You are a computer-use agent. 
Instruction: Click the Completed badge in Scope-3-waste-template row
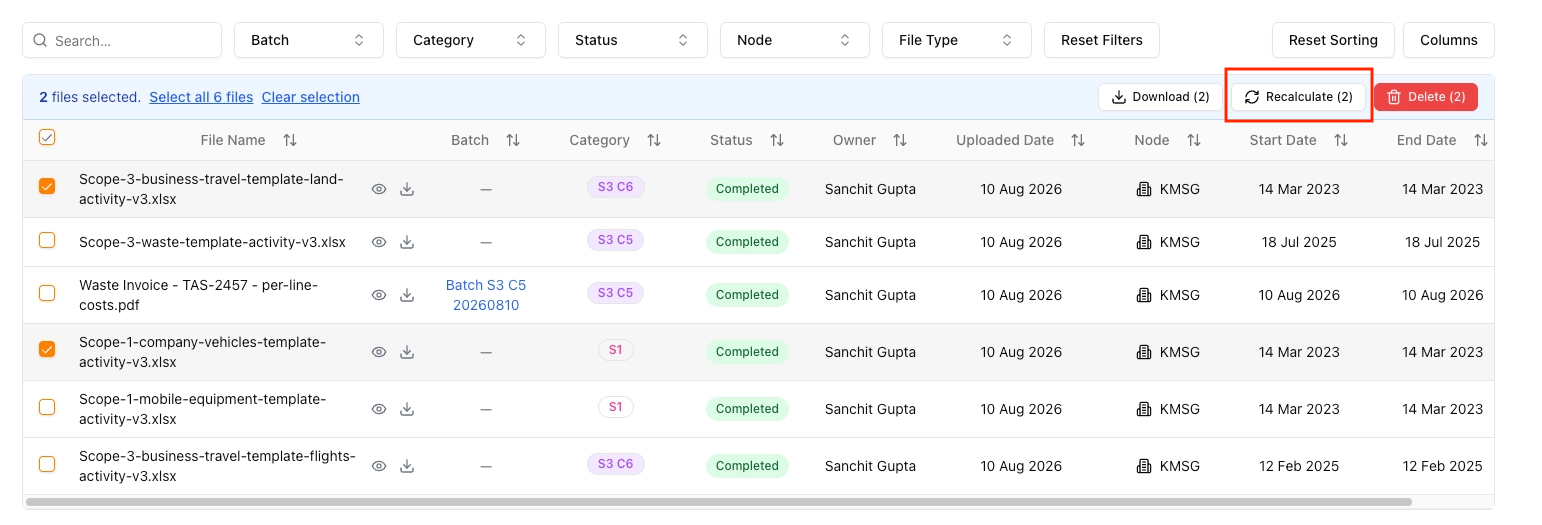(747, 242)
